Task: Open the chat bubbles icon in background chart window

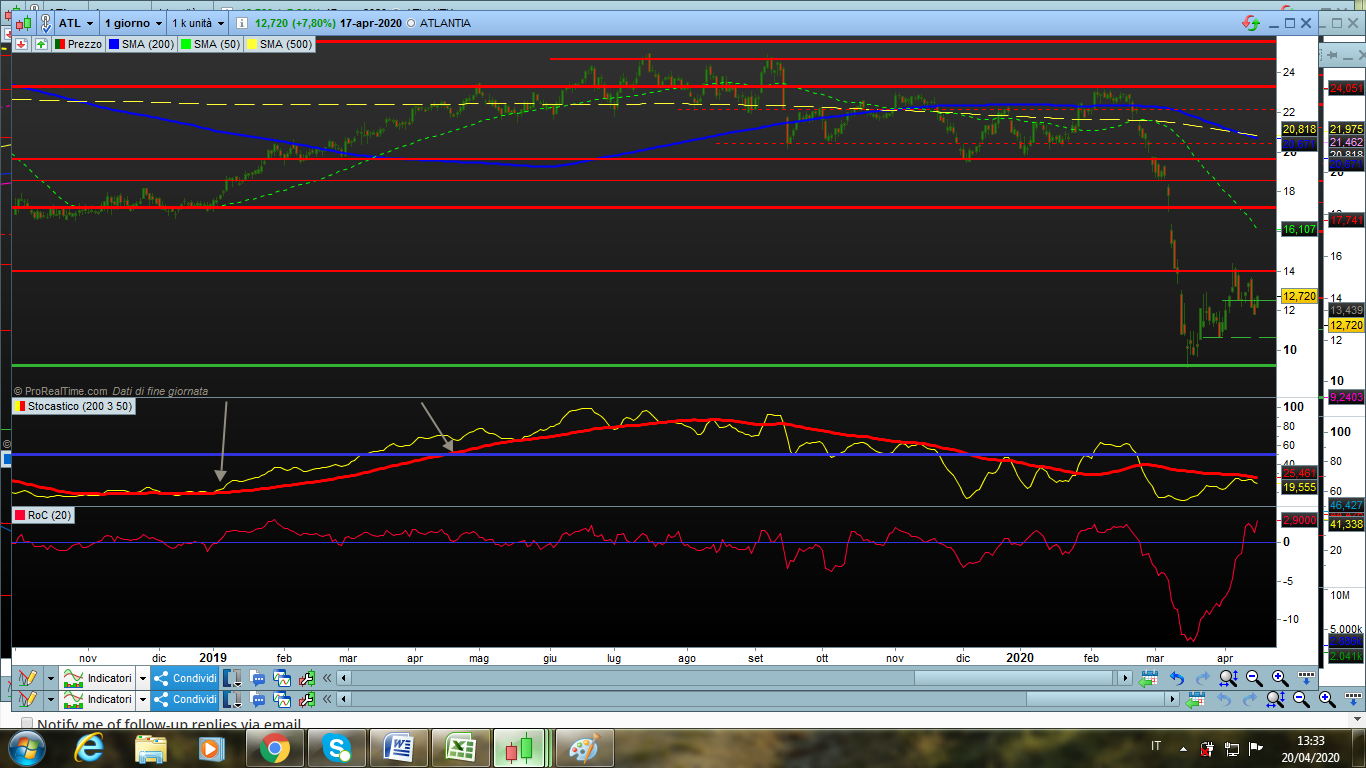Action: pos(257,699)
